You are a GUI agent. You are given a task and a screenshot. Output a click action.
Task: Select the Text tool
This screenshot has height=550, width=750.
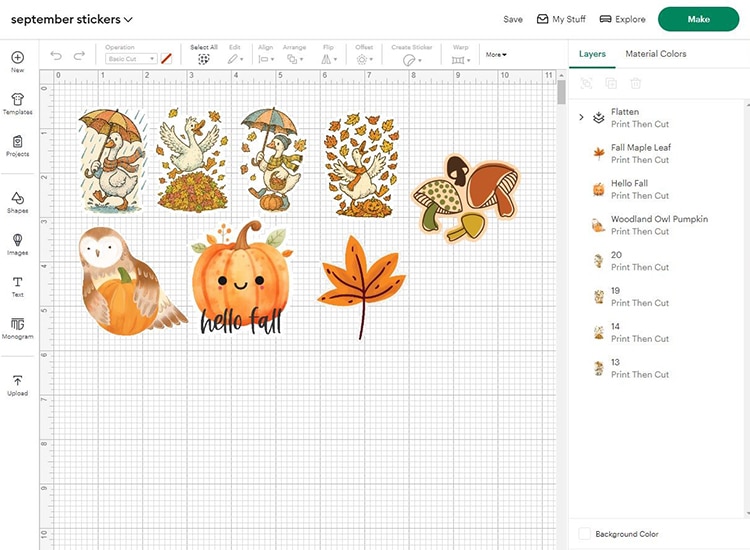(x=17, y=286)
